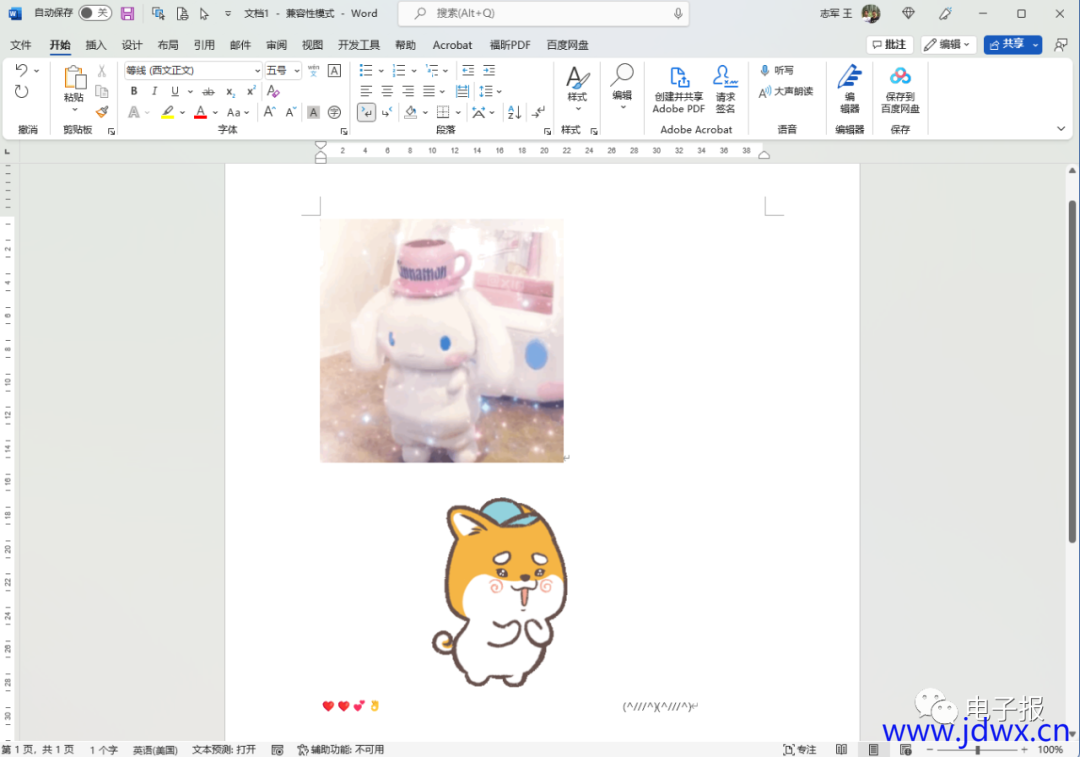
Task: Click the Redo icon
Action: point(21,92)
